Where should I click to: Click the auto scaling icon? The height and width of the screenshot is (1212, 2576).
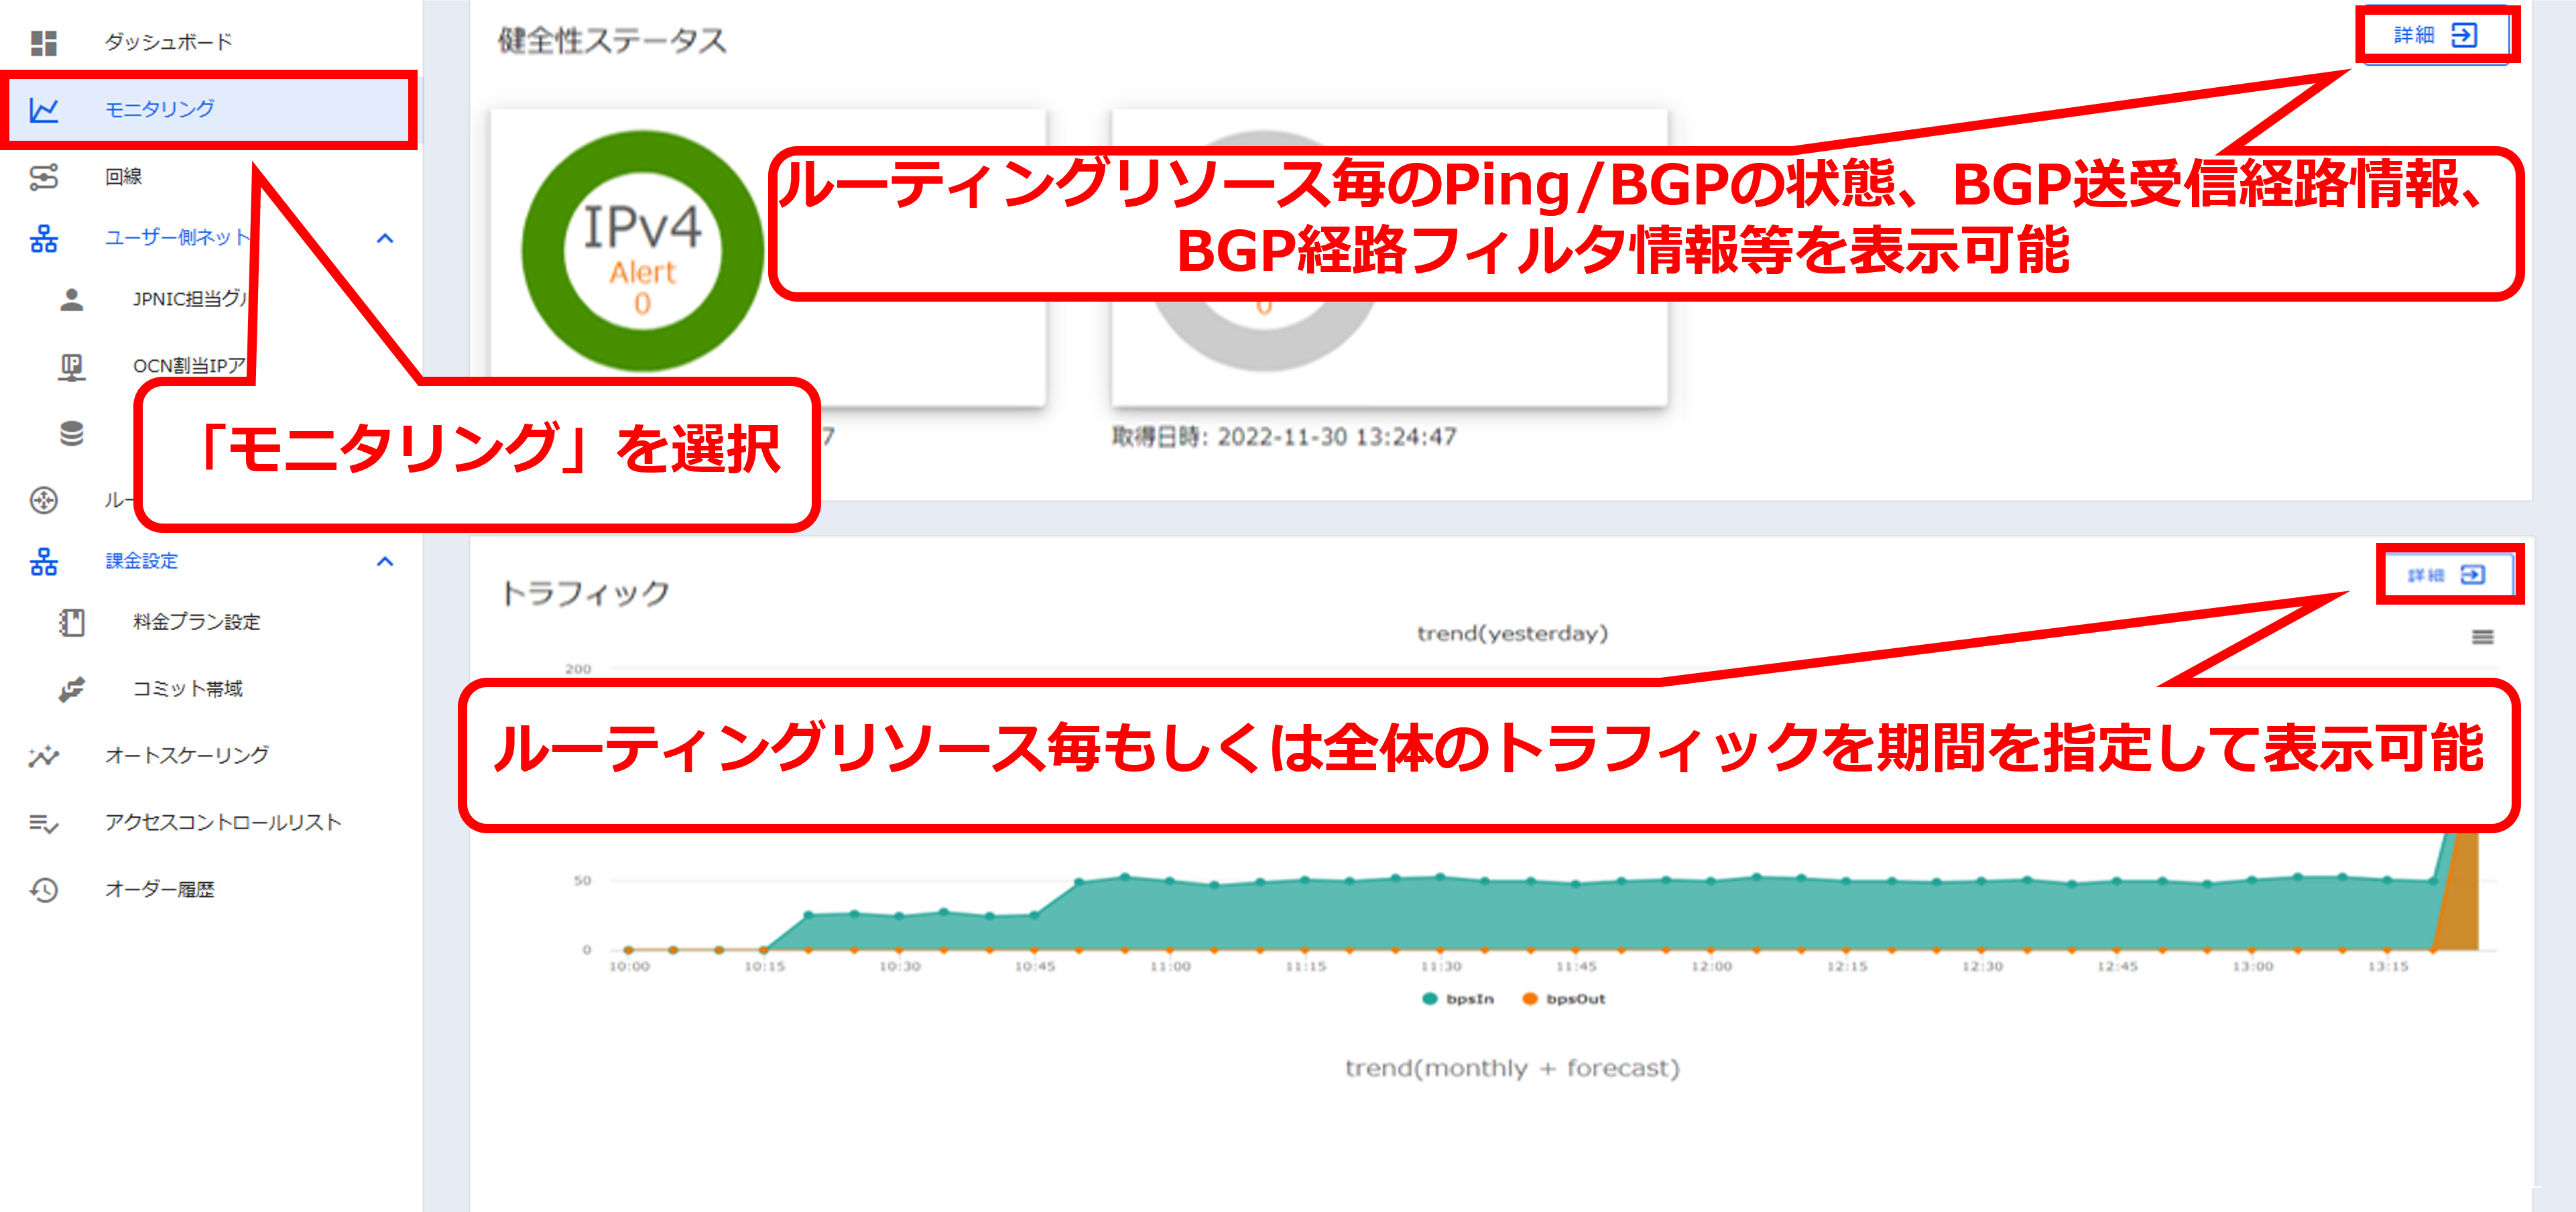(43, 756)
